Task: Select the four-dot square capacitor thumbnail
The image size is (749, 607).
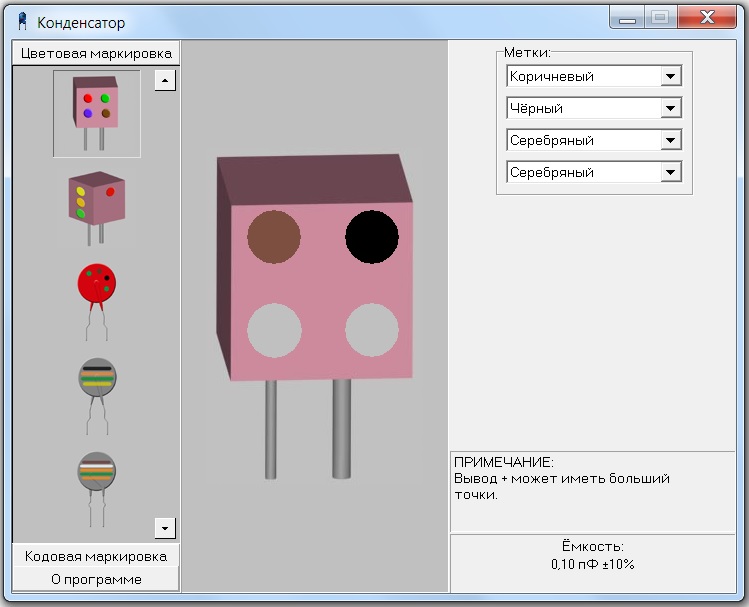Action: pyautogui.click(x=96, y=113)
